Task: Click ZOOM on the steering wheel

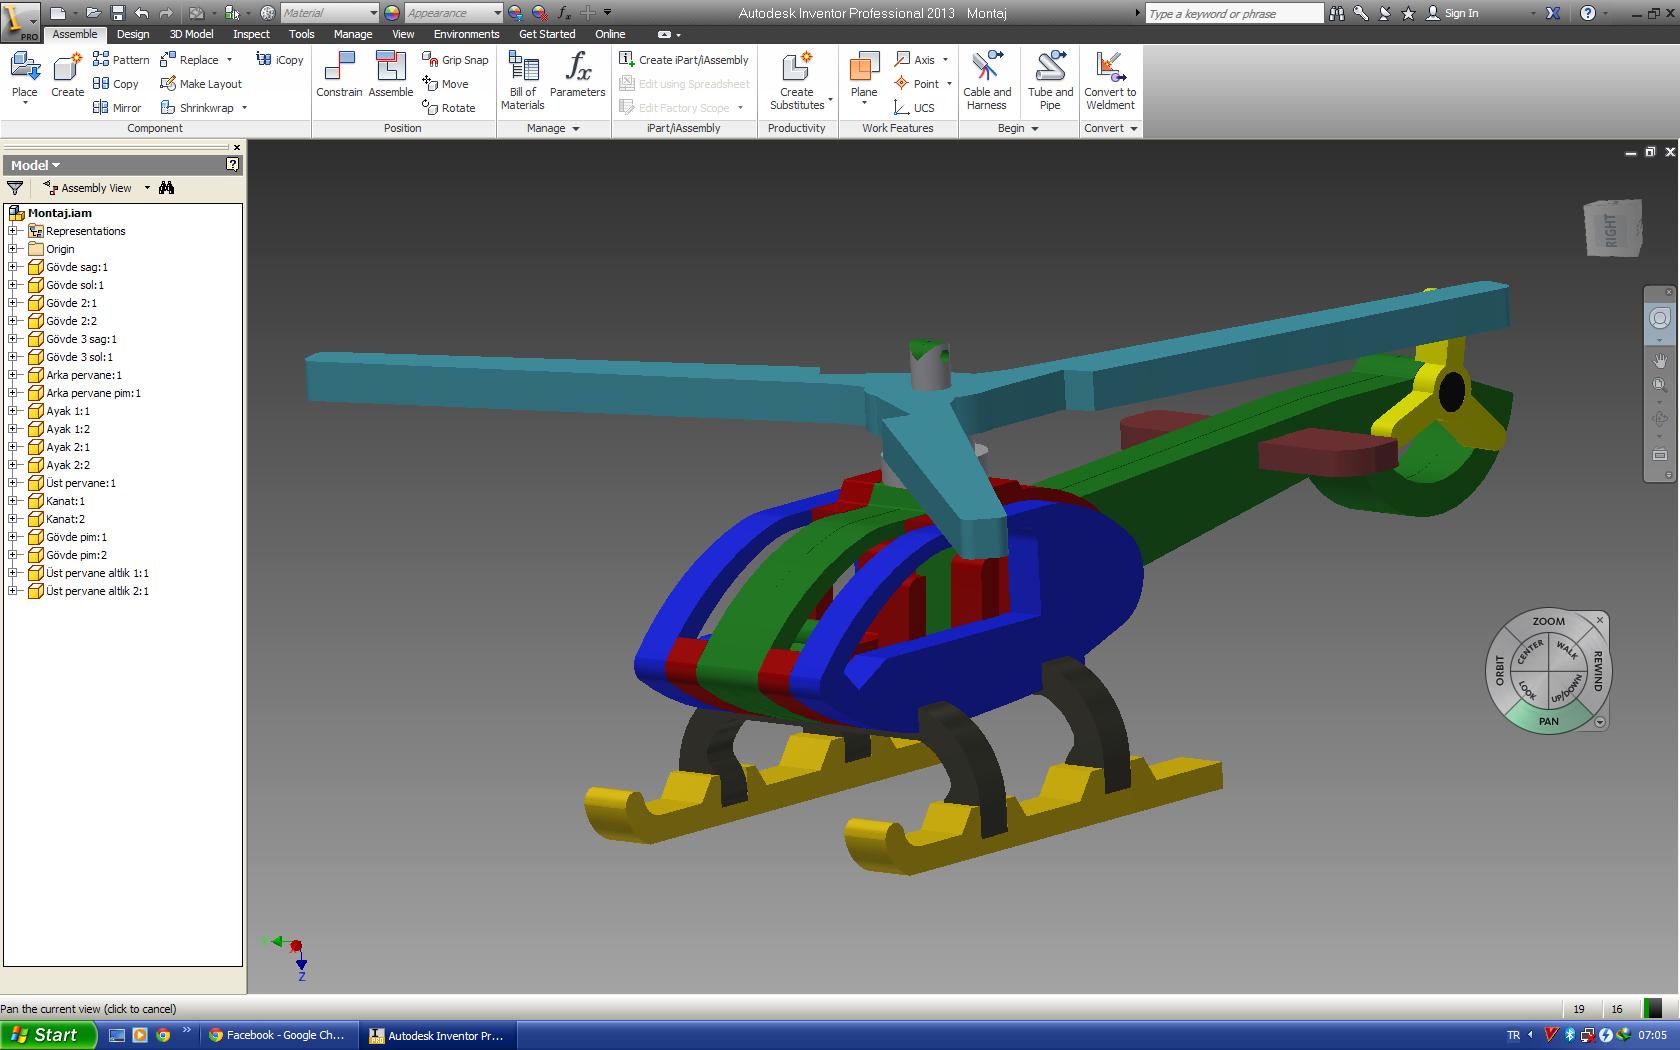Action: click(x=1548, y=621)
